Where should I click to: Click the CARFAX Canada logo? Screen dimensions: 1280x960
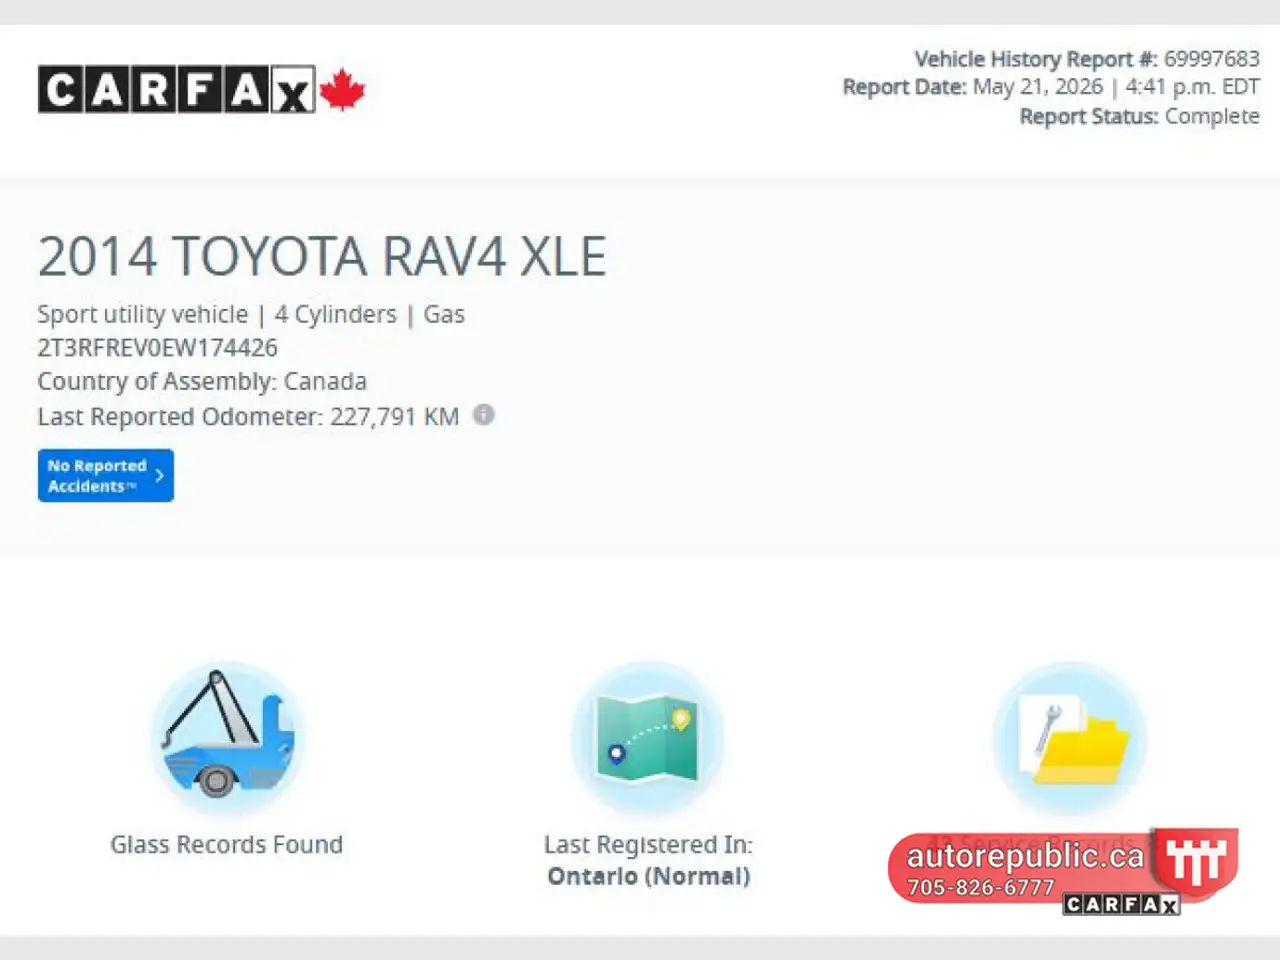tap(202, 90)
